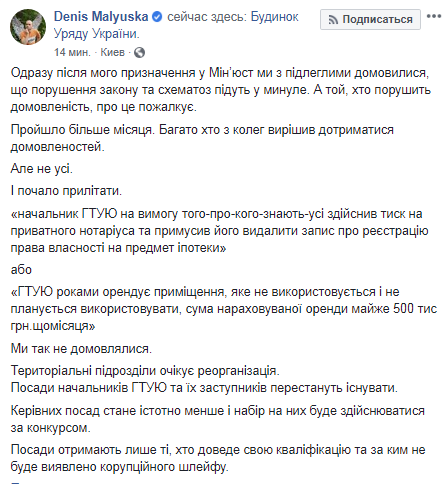Click the paragraph starting Пройшло більше місяця
Image resolution: width=448 pixels, height=484 pixels.
(x=202, y=138)
